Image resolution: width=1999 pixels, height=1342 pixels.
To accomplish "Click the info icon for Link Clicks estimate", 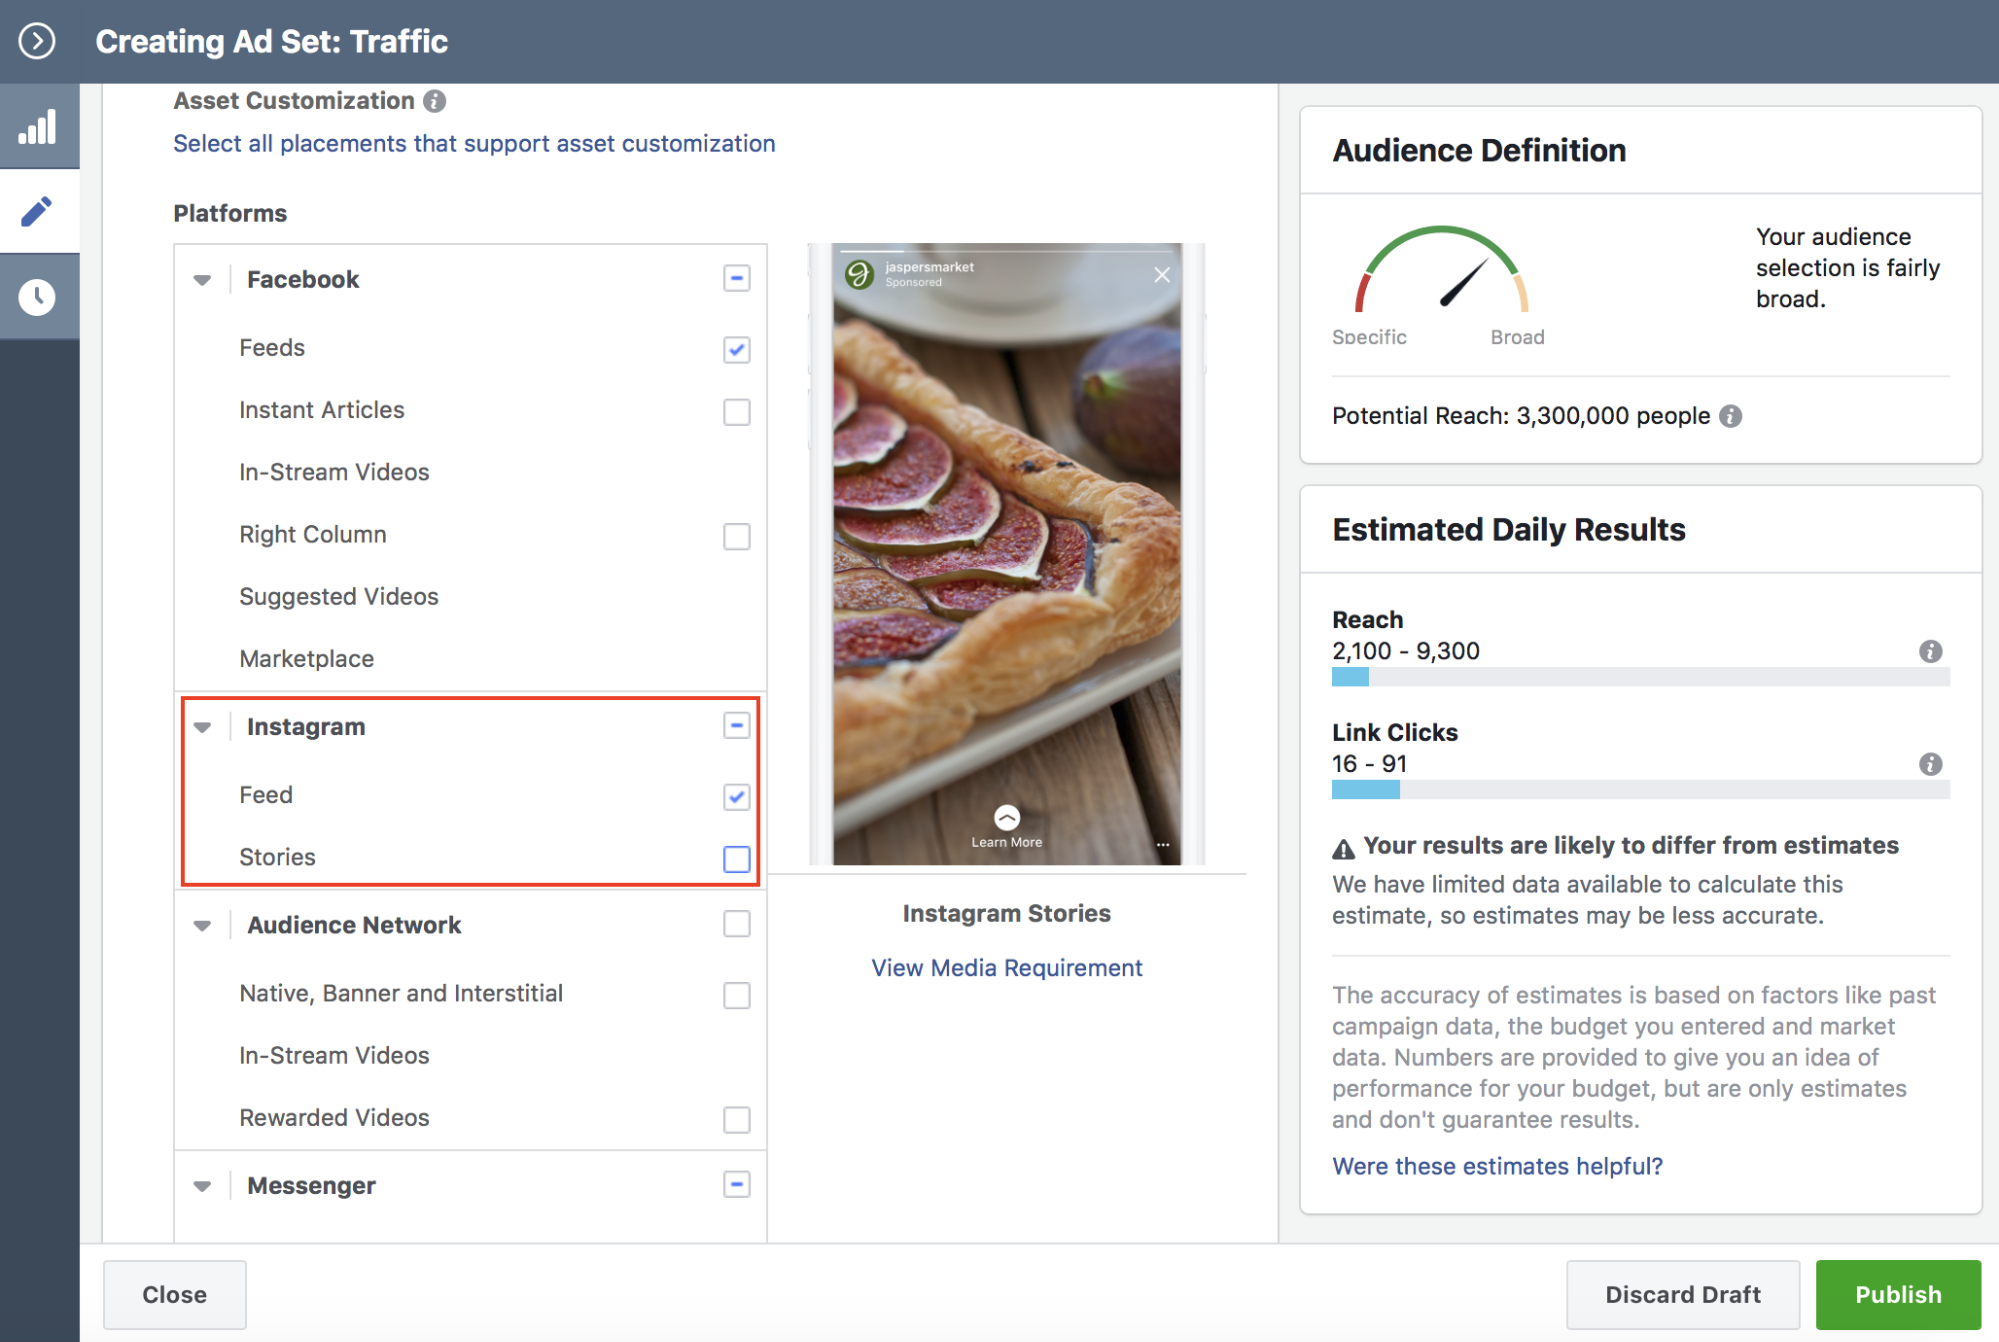I will pos(1930,764).
